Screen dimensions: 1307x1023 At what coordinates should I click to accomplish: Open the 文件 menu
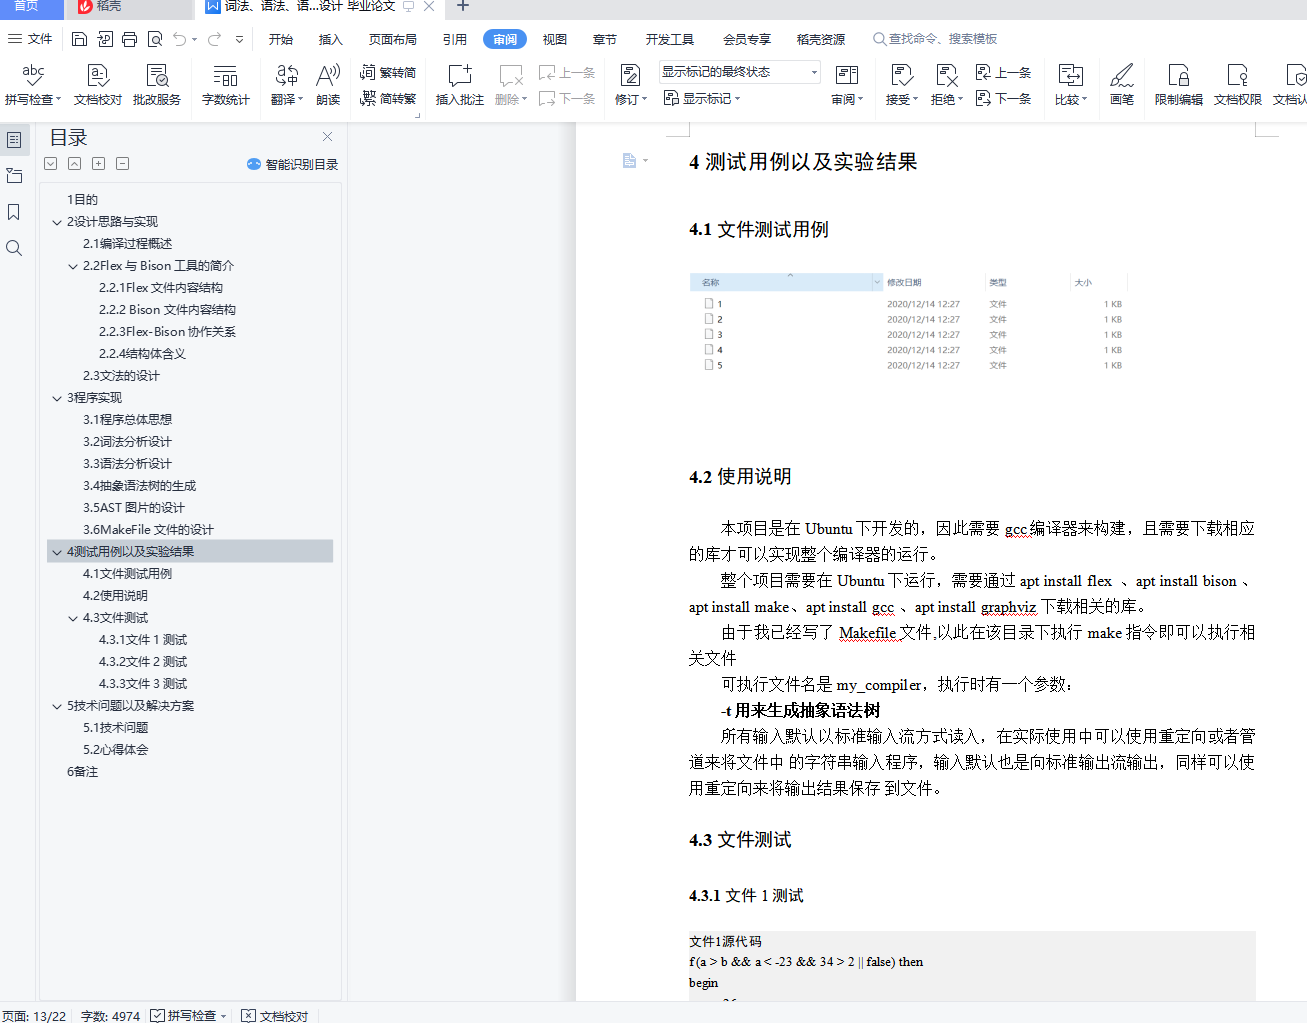(30, 39)
